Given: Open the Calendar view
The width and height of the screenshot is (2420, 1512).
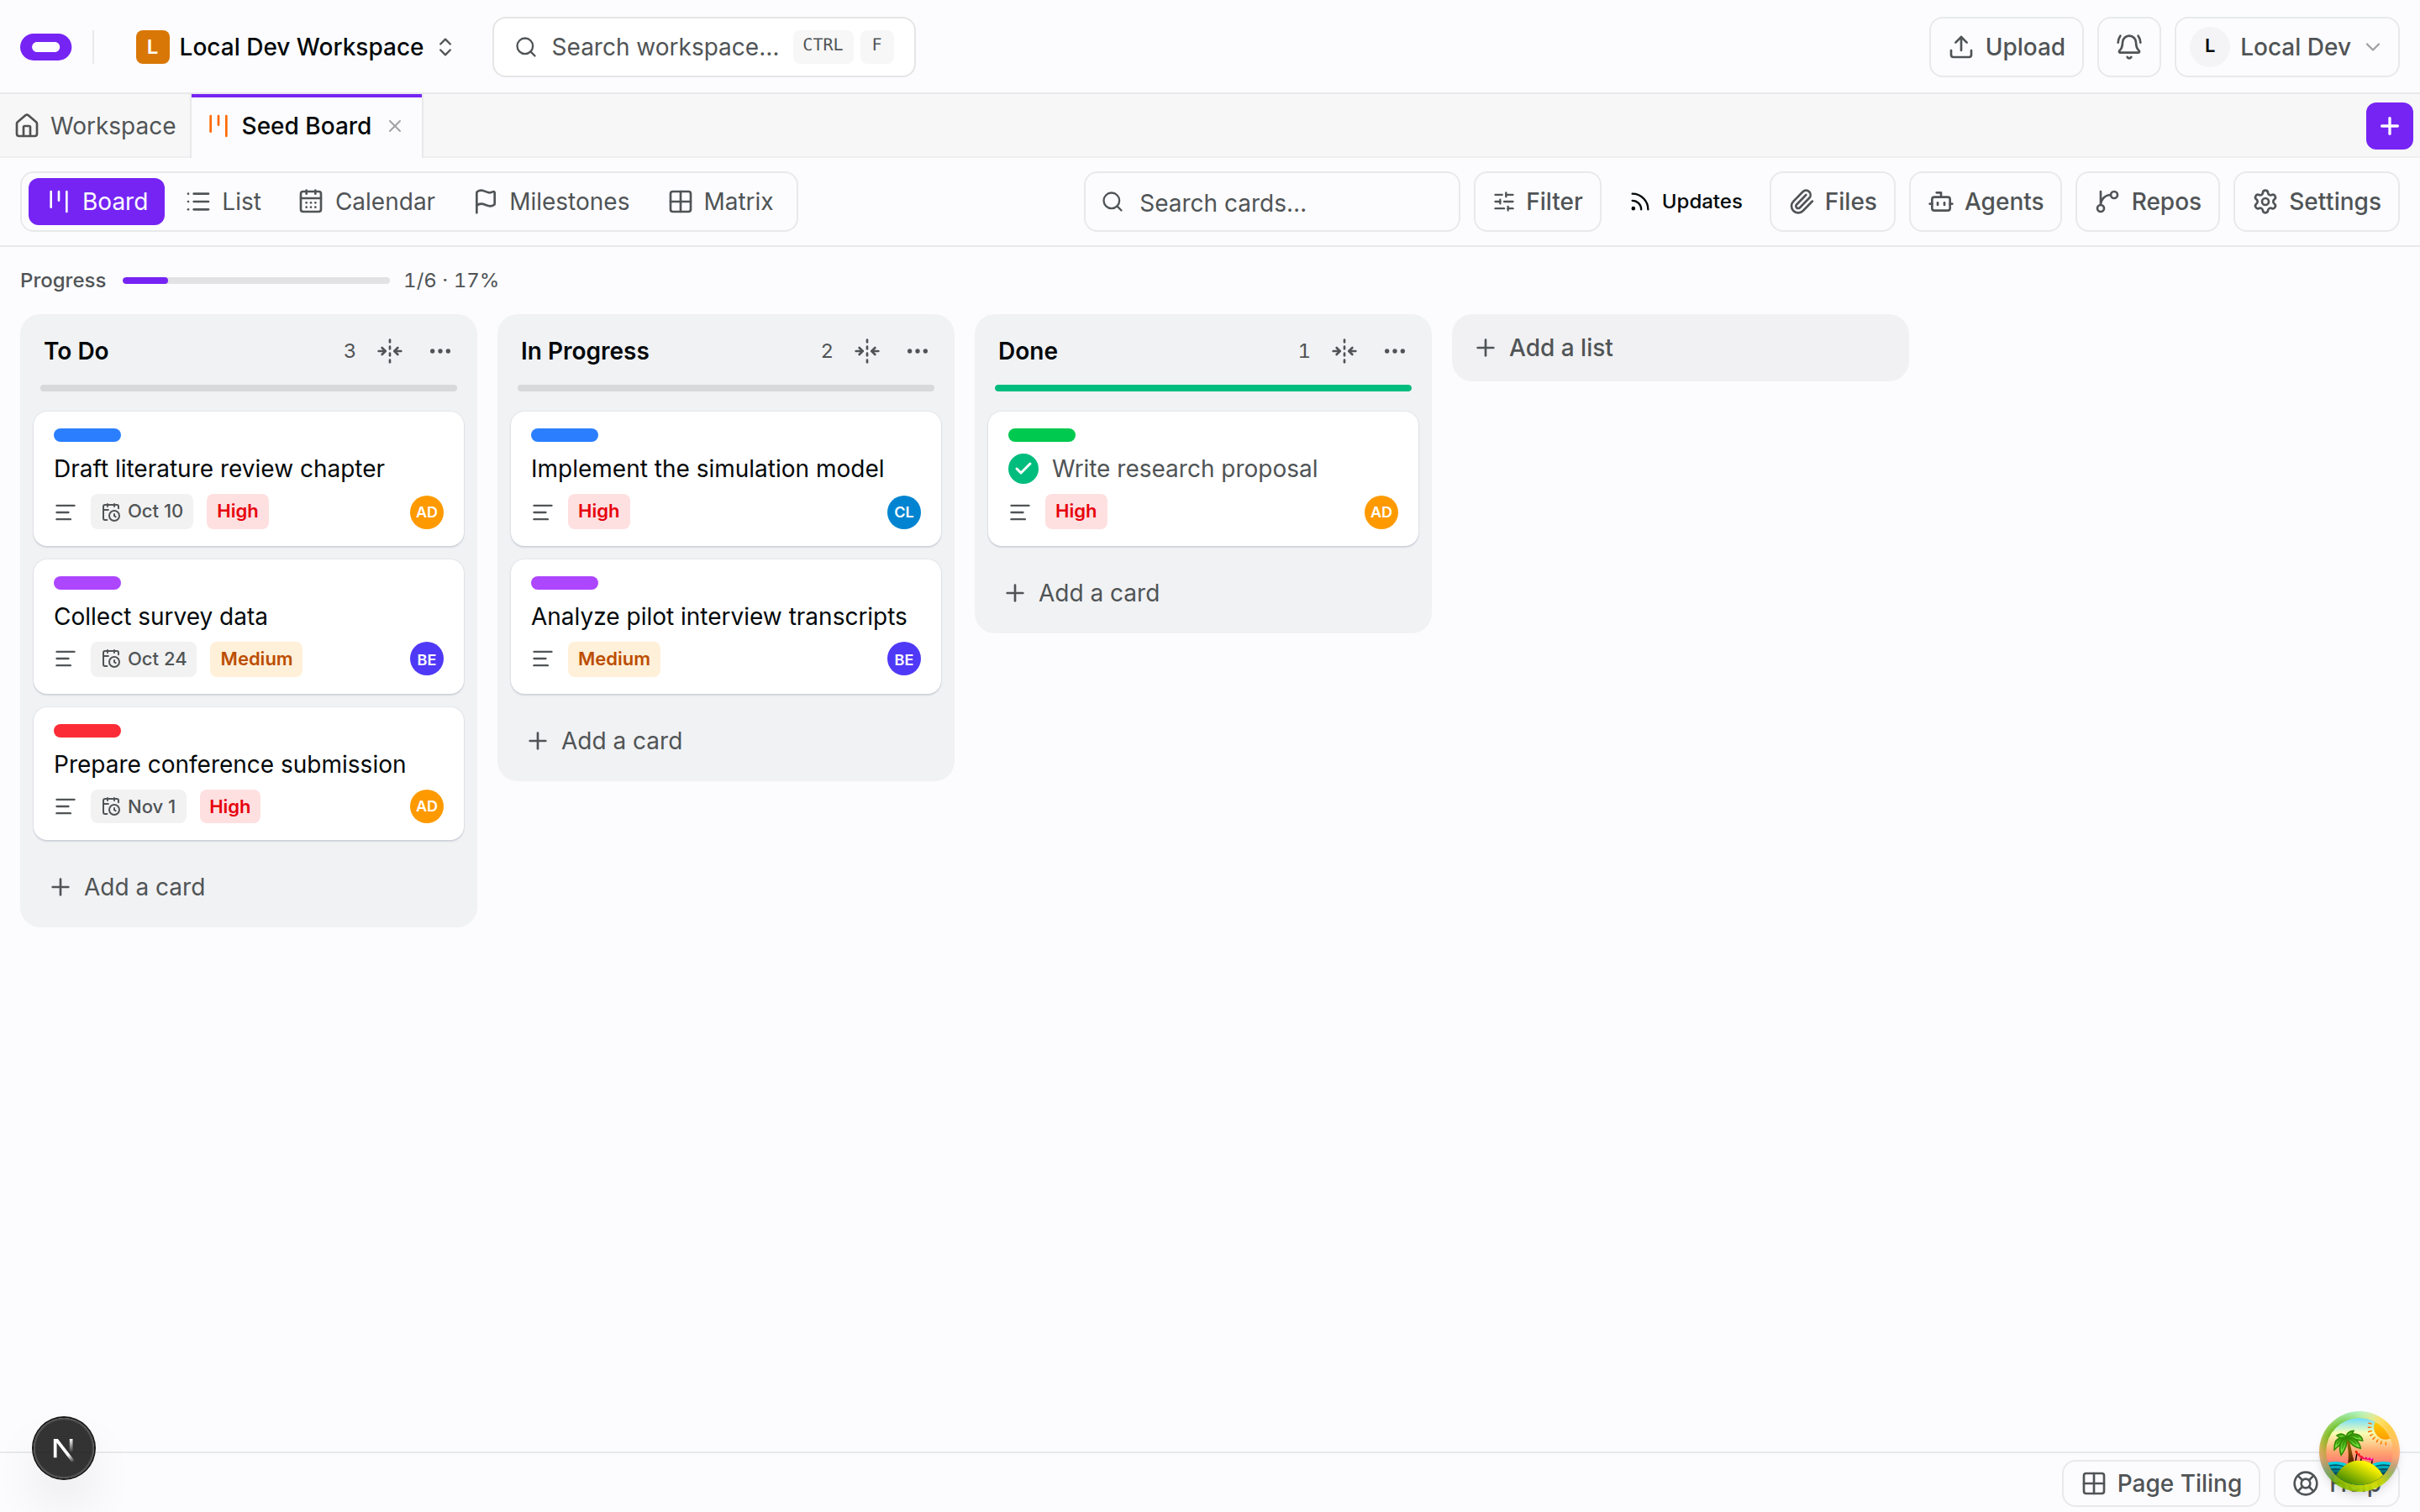Looking at the screenshot, I should coord(367,202).
